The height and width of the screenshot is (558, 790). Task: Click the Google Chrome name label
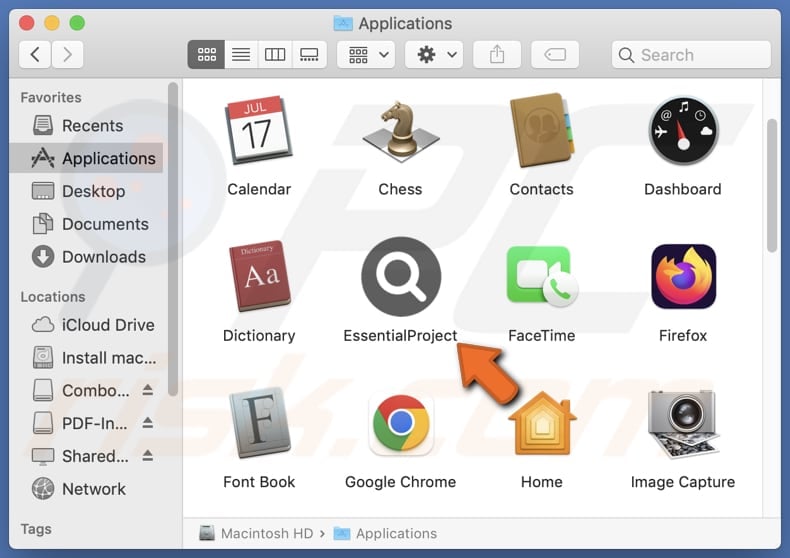click(401, 482)
